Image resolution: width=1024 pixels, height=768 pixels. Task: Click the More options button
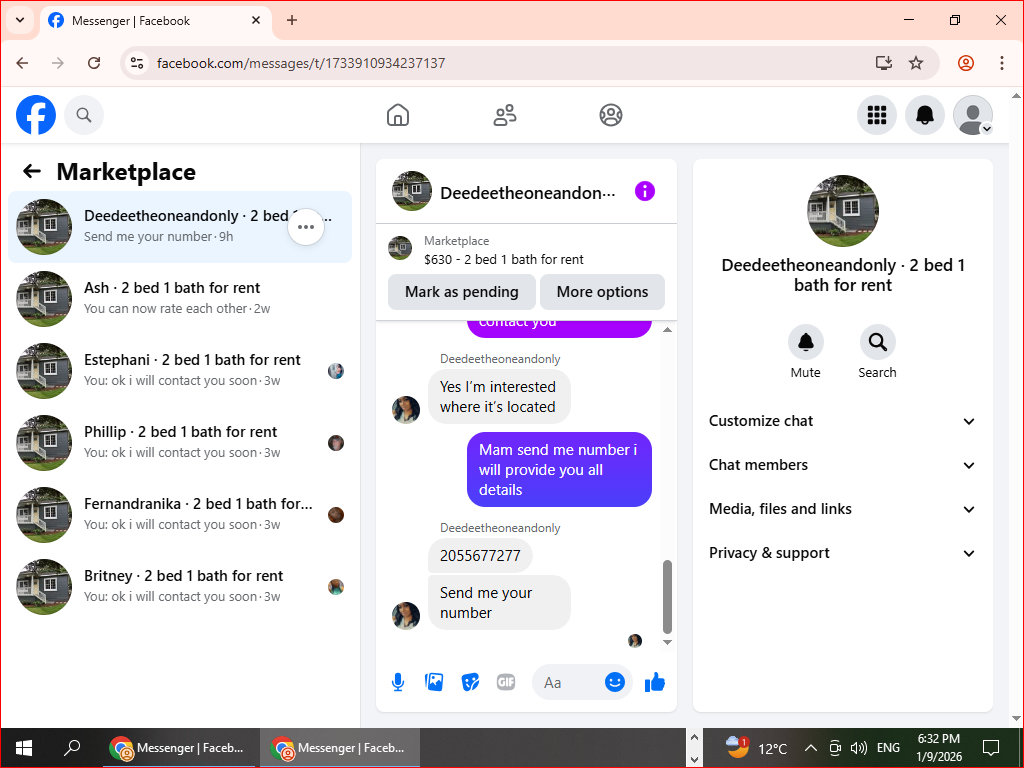pyautogui.click(x=602, y=292)
